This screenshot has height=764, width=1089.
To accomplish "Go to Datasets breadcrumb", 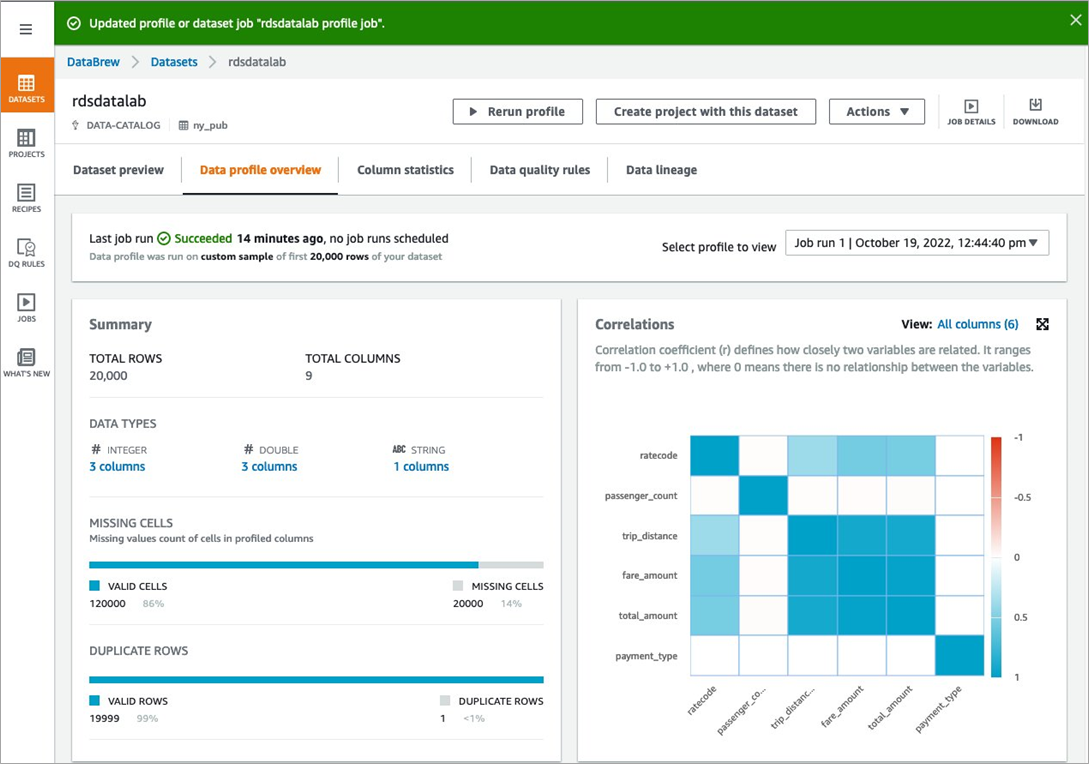I will point(174,62).
